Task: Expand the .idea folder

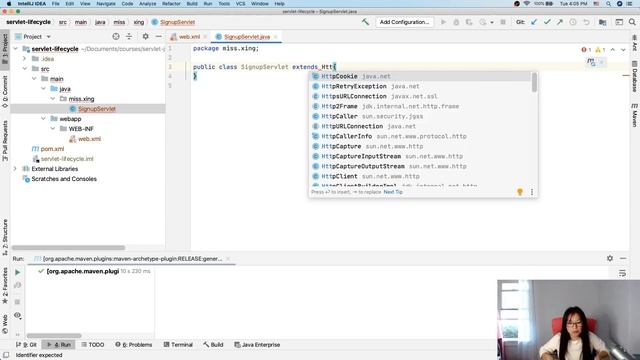Action: 24,59
